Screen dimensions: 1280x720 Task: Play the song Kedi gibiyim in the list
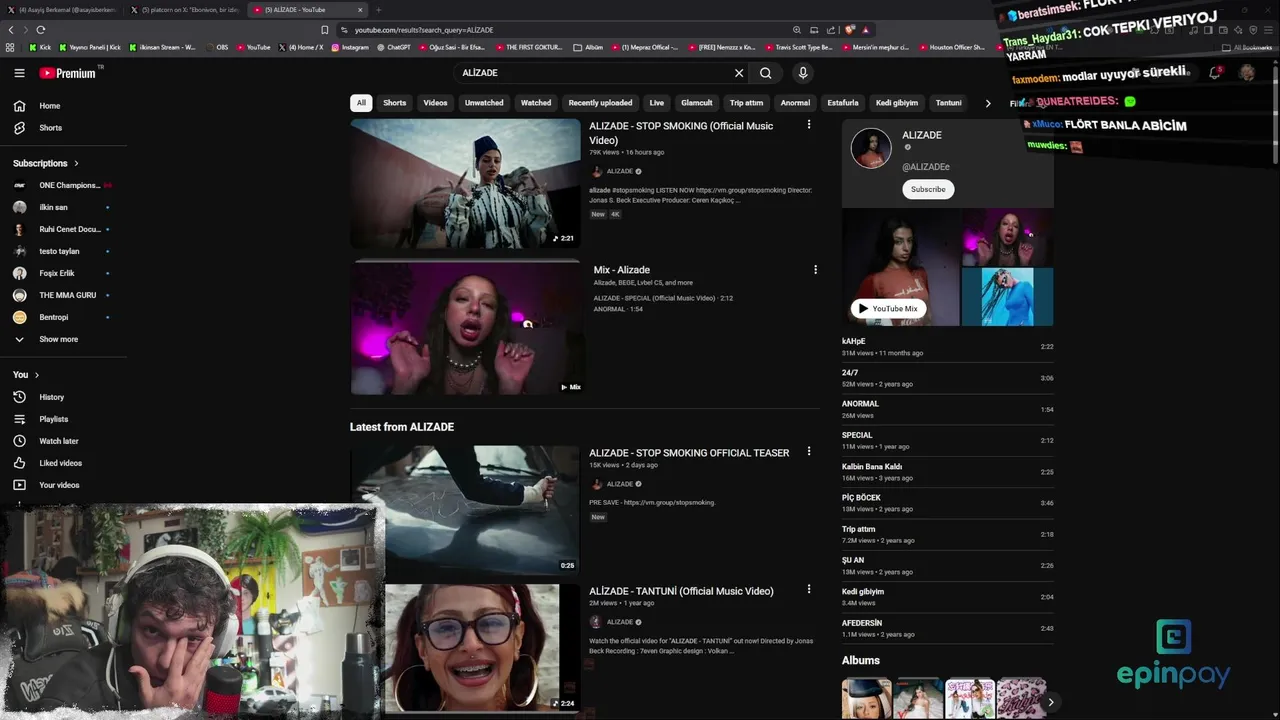(947, 597)
